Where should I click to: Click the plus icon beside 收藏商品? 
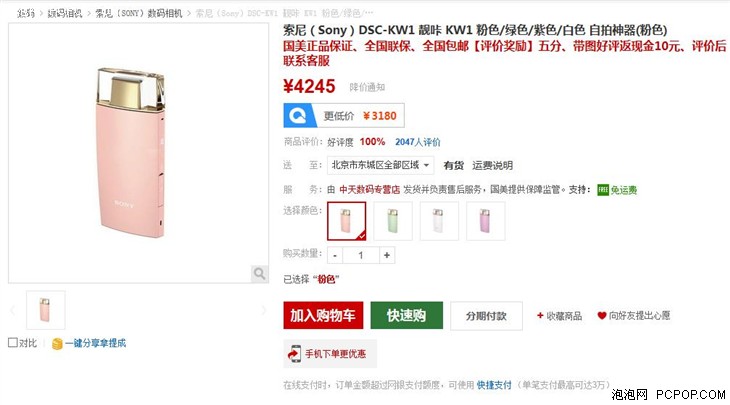tap(540, 316)
